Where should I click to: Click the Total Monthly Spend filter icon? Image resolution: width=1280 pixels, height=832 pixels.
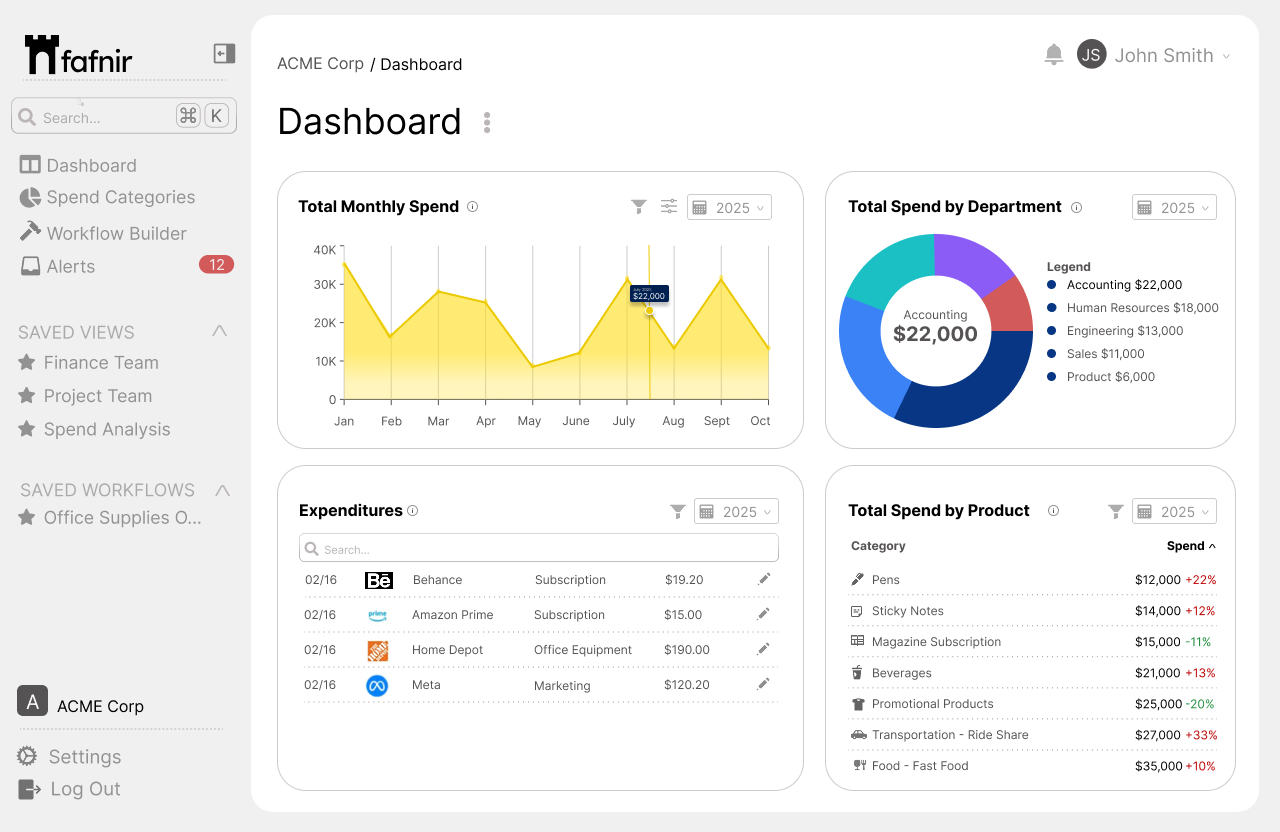(639, 207)
